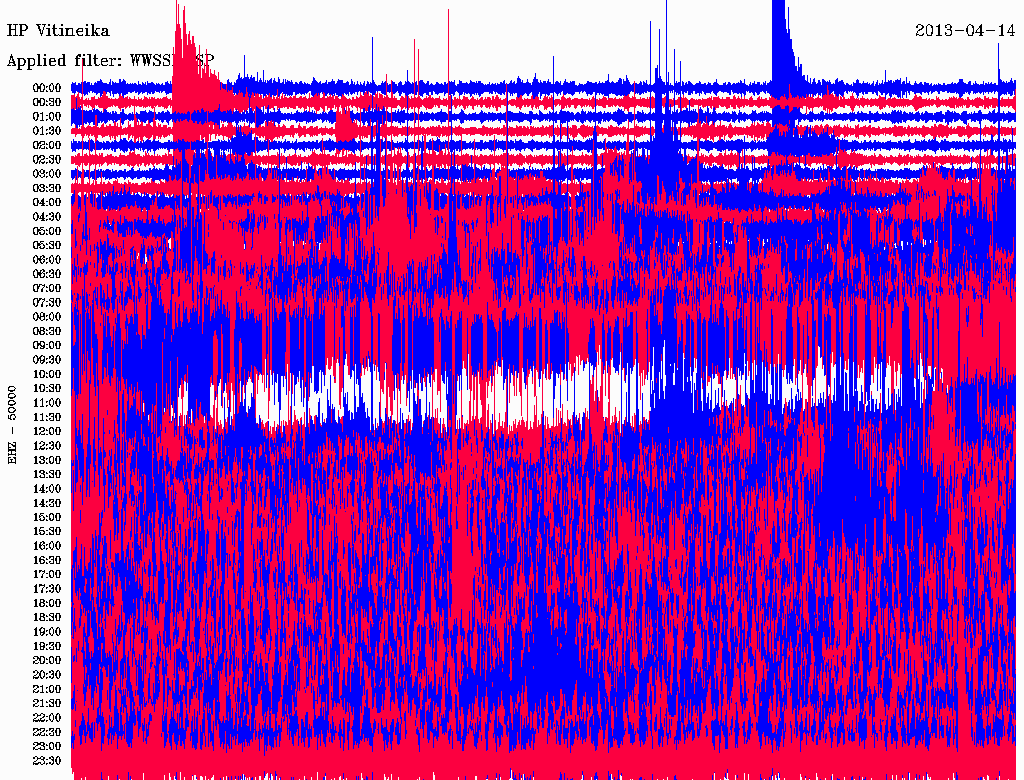Click the 00:00 time label

47,88
